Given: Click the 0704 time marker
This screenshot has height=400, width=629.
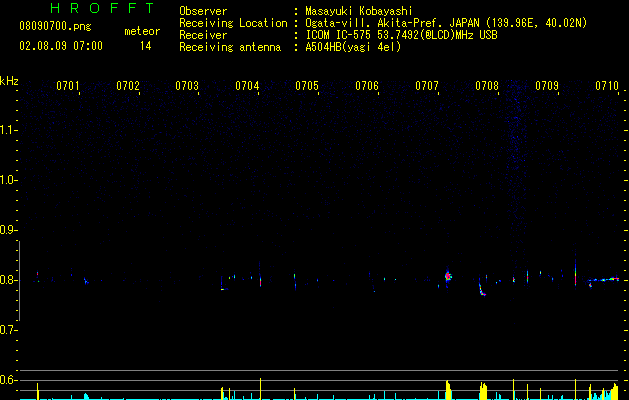Looking at the screenshot, I should tap(247, 86).
